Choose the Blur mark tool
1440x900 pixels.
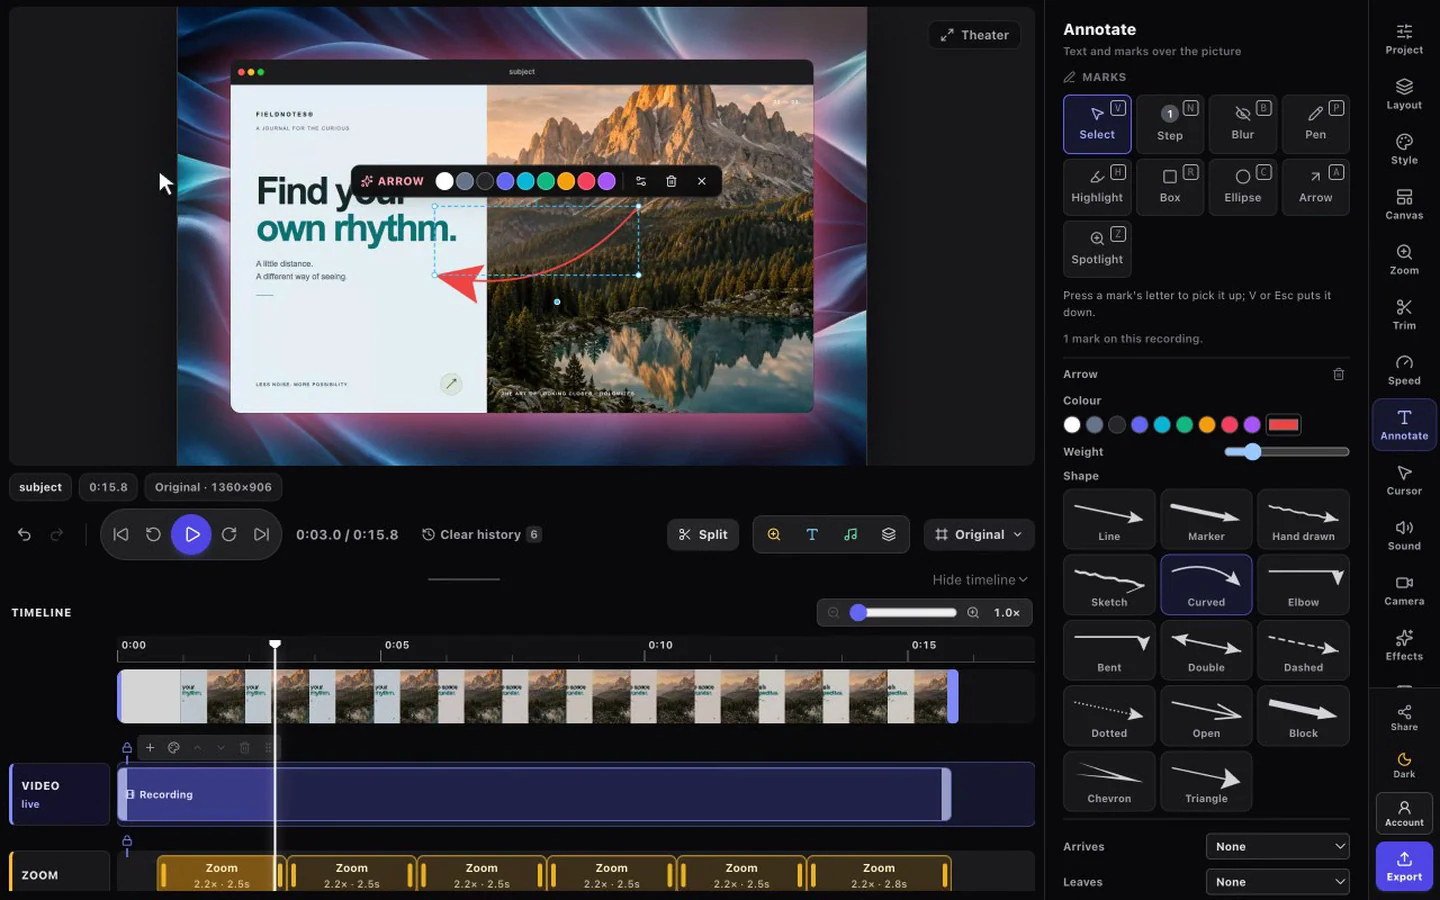pyautogui.click(x=1243, y=124)
